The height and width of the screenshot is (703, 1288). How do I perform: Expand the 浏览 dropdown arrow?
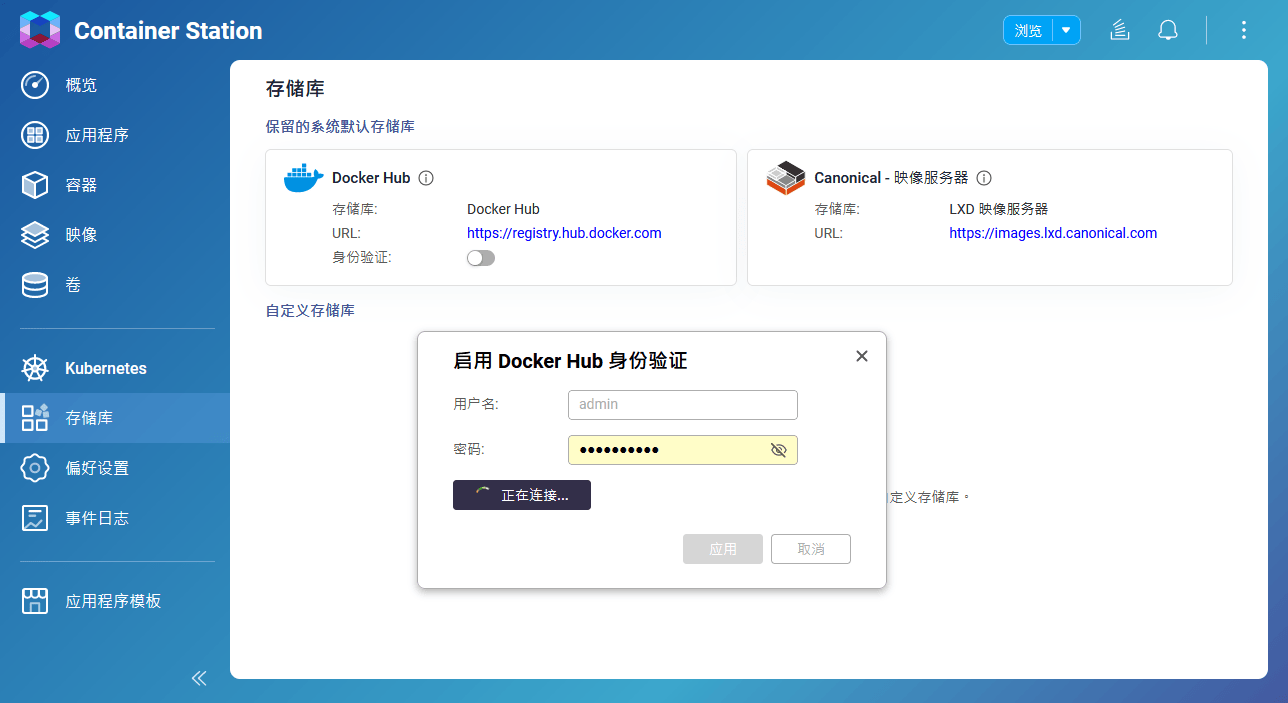pos(1066,30)
